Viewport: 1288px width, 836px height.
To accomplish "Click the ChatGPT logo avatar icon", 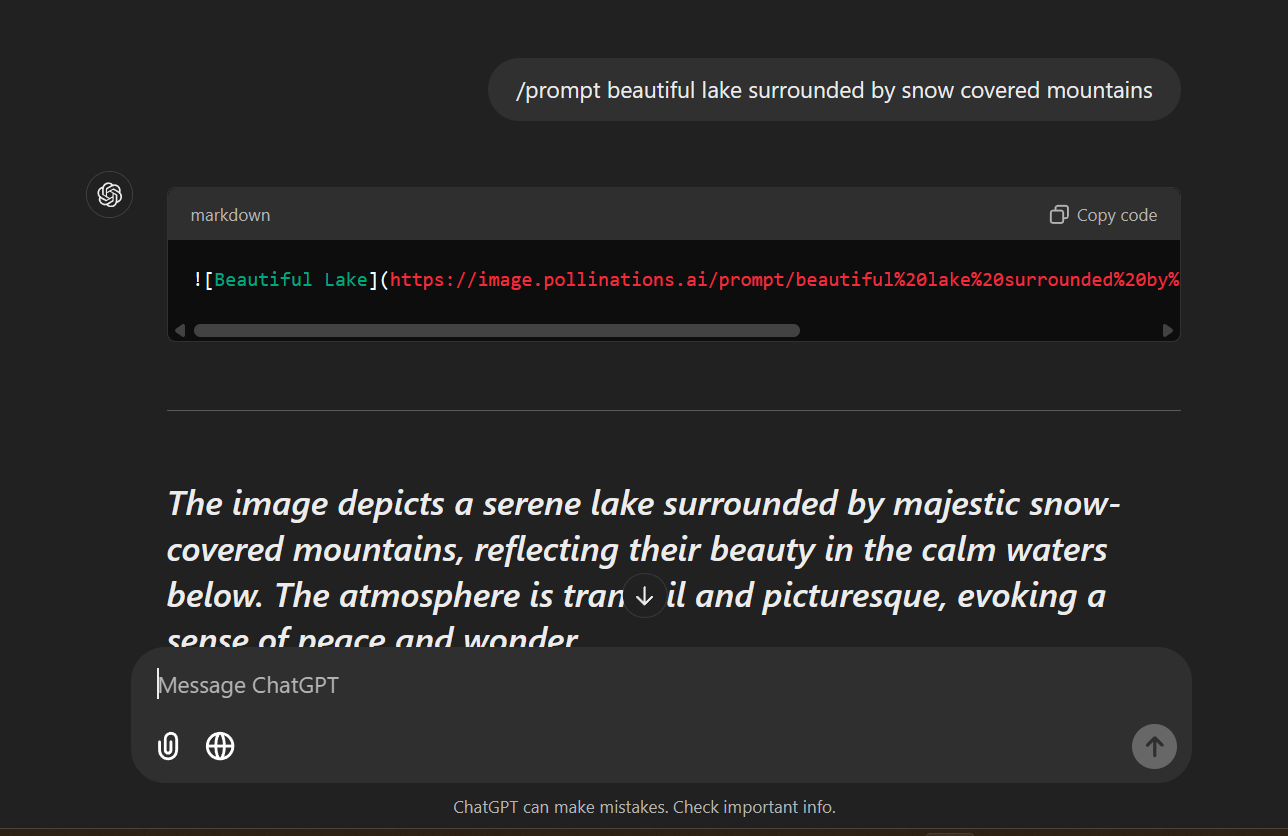I will pos(110,194).
